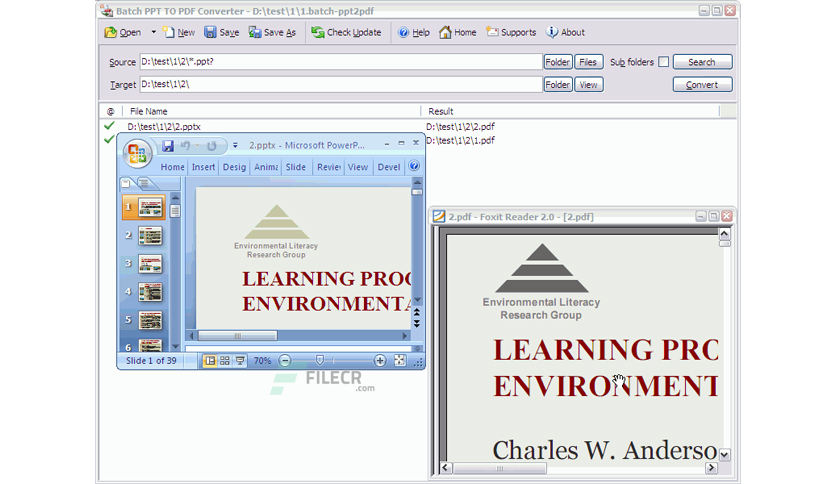Image resolution: width=836 pixels, height=484 pixels.
Task: Go to previous slide double-arrow button
Action: pos(417,312)
